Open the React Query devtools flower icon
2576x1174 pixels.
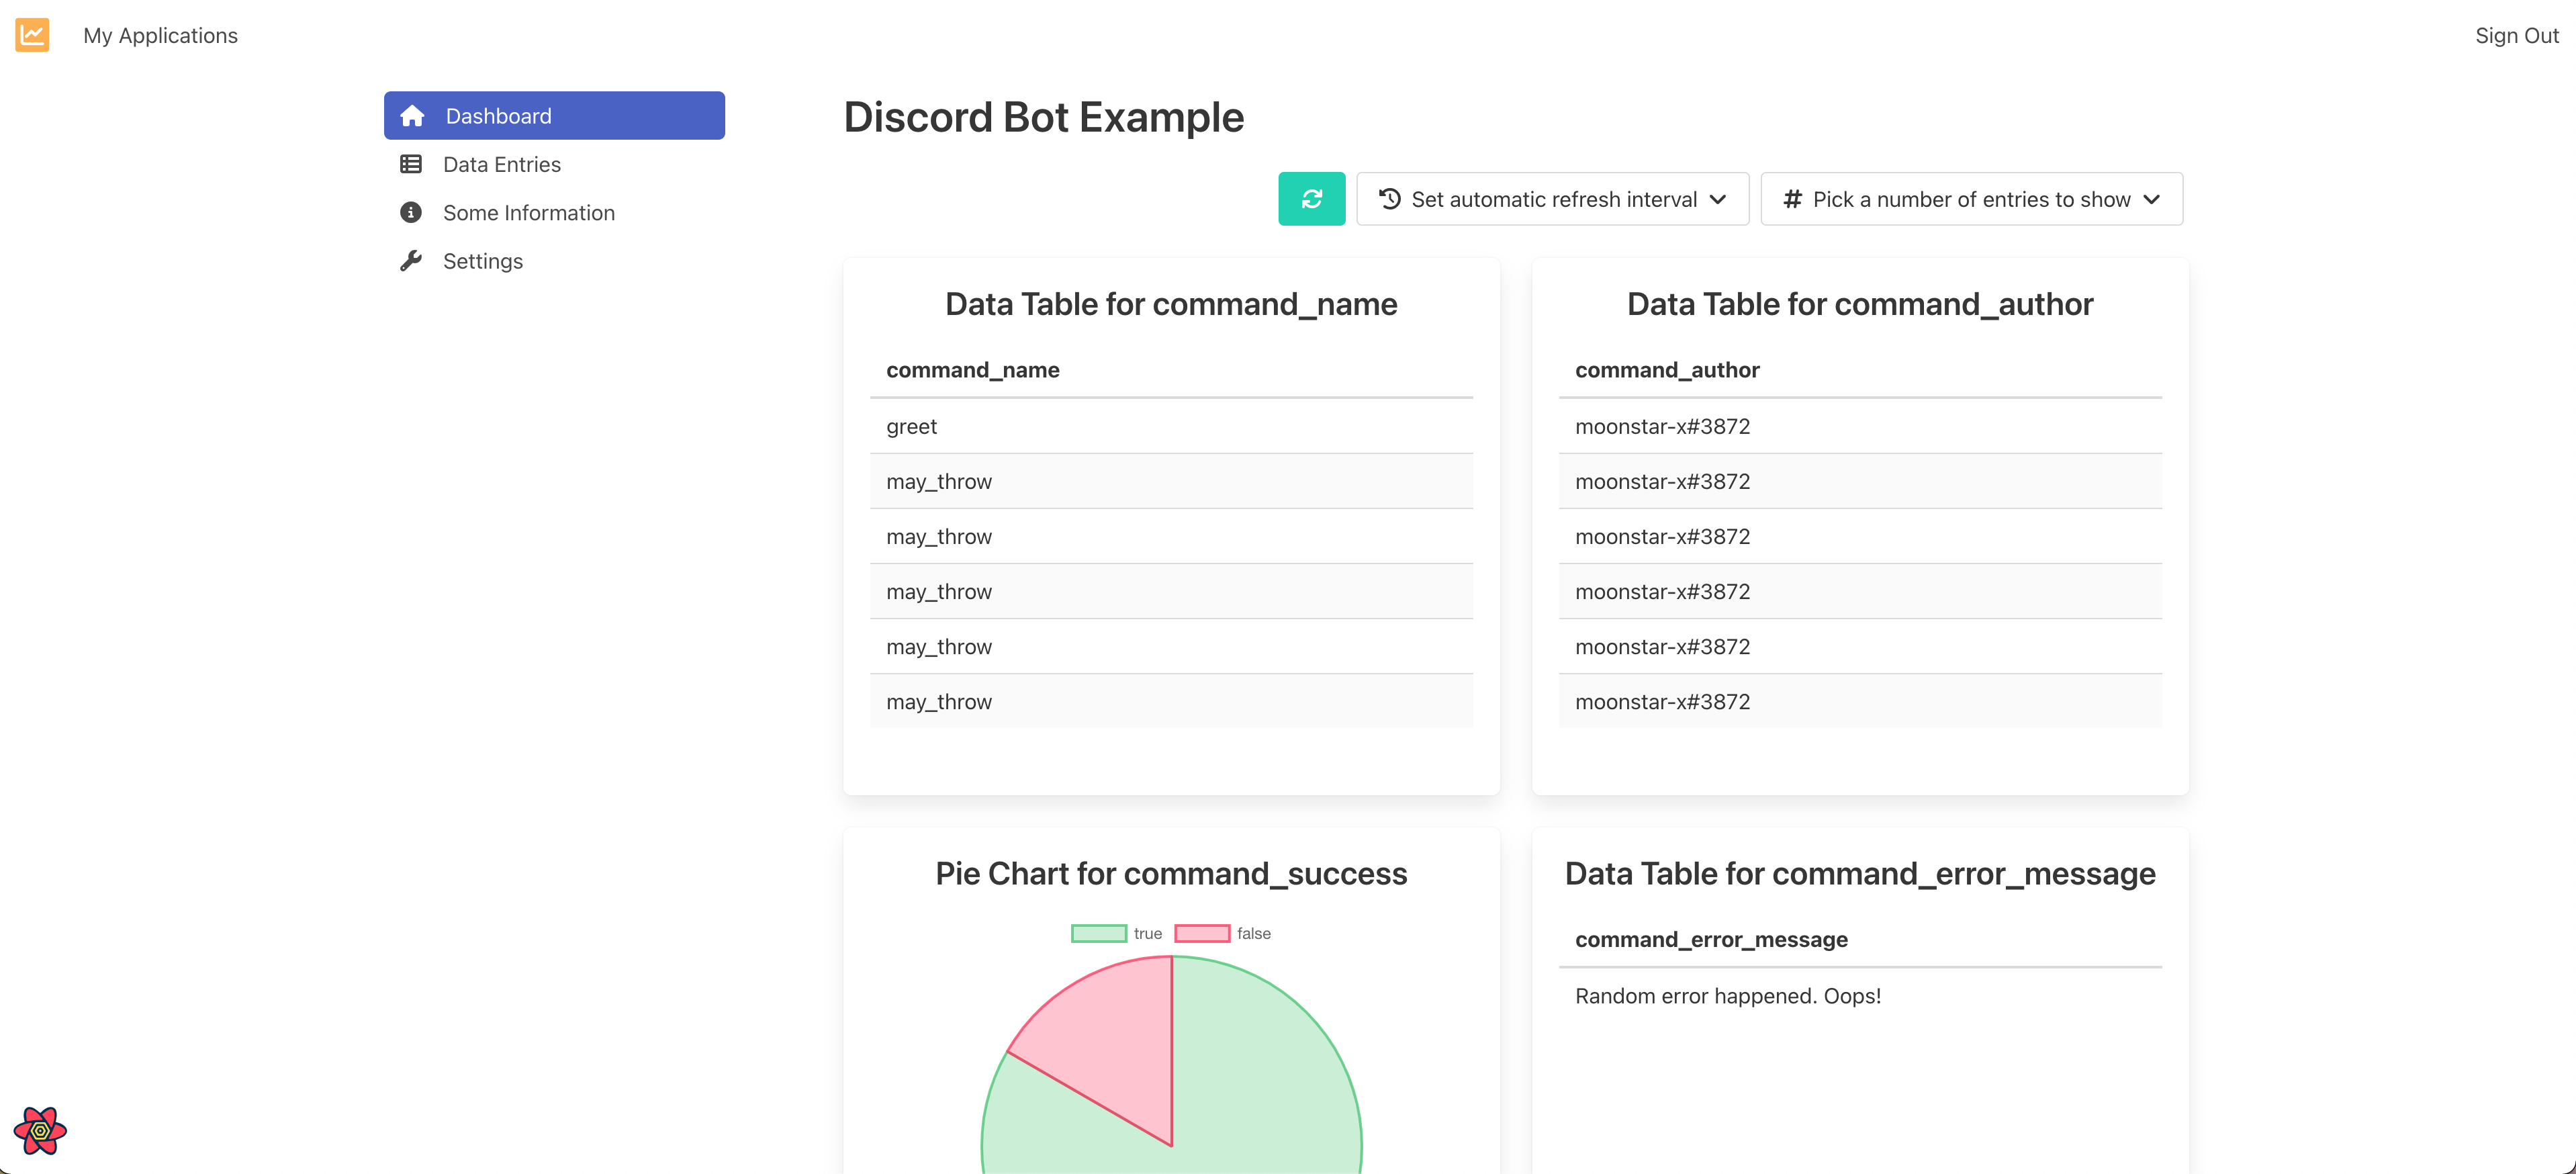(40, 1130)
